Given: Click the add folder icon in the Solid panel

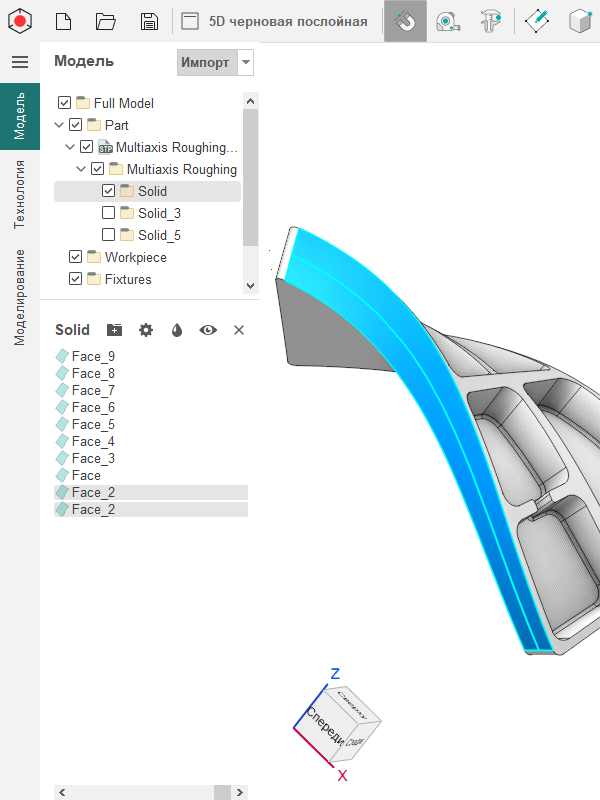Looking at the screenshot, I should [114, 330].
